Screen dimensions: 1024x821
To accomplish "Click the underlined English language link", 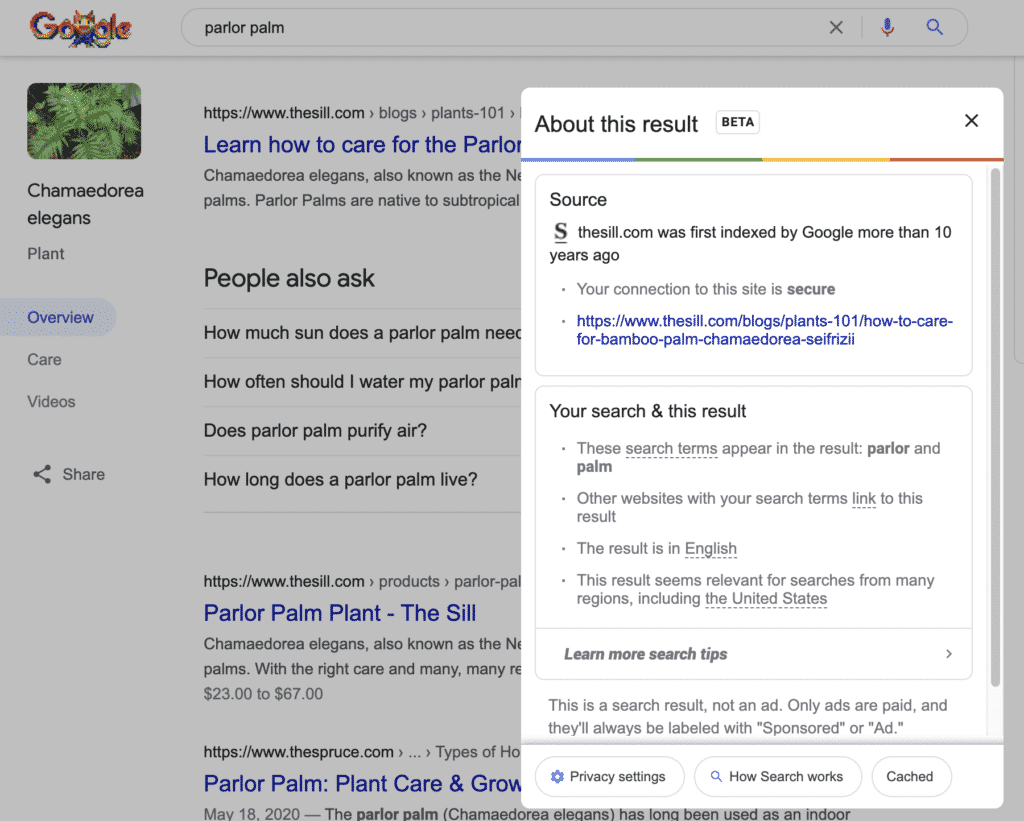I will pyautogui.click(x=711, y=549).
